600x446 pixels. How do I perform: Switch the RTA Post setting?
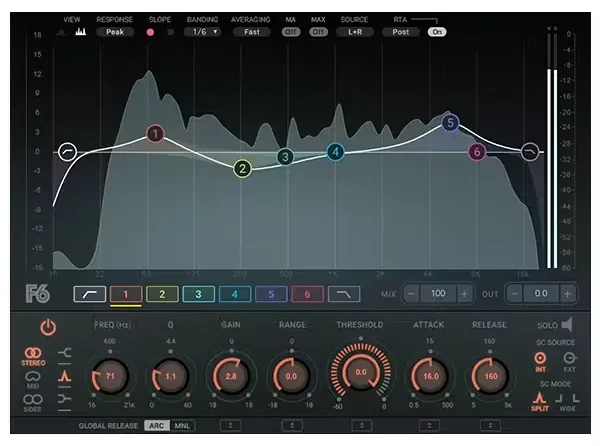400,32
